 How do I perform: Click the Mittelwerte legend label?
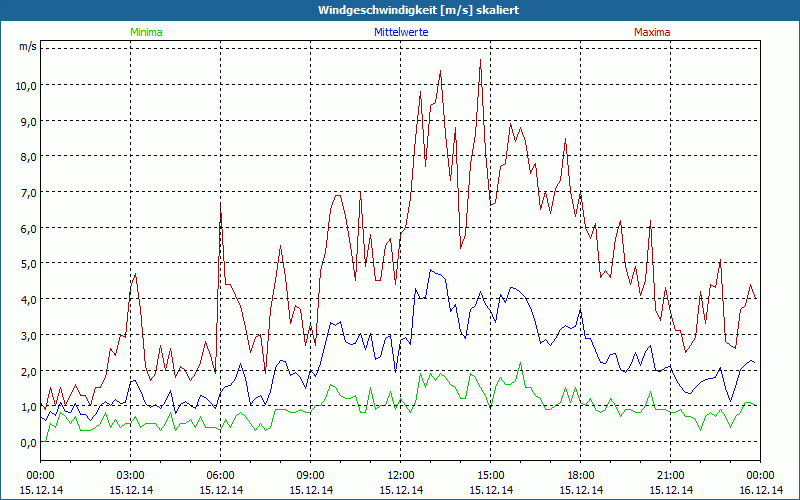pos(401,32)
